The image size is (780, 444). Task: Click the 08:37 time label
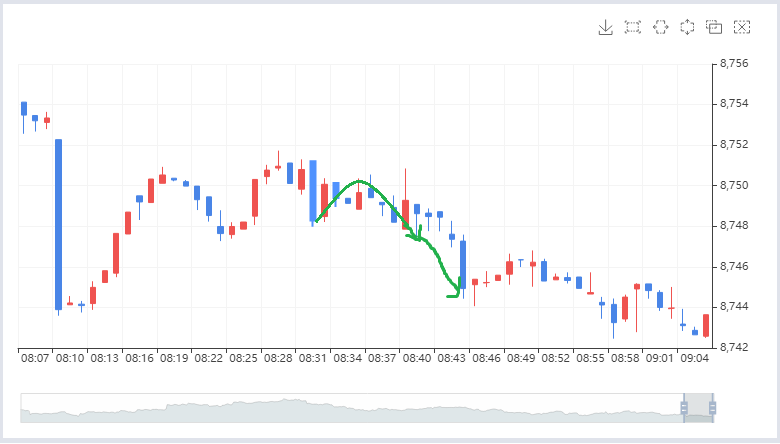[x=382, y=358]
